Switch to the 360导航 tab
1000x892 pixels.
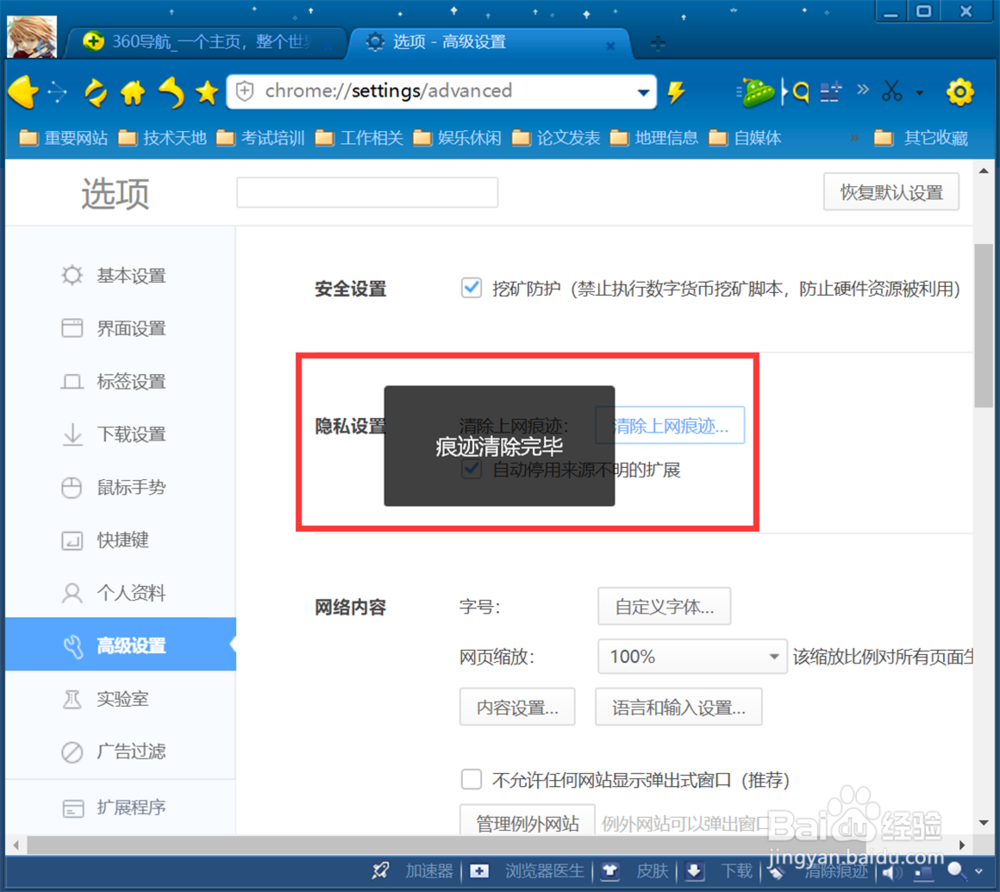click(204, 42)
